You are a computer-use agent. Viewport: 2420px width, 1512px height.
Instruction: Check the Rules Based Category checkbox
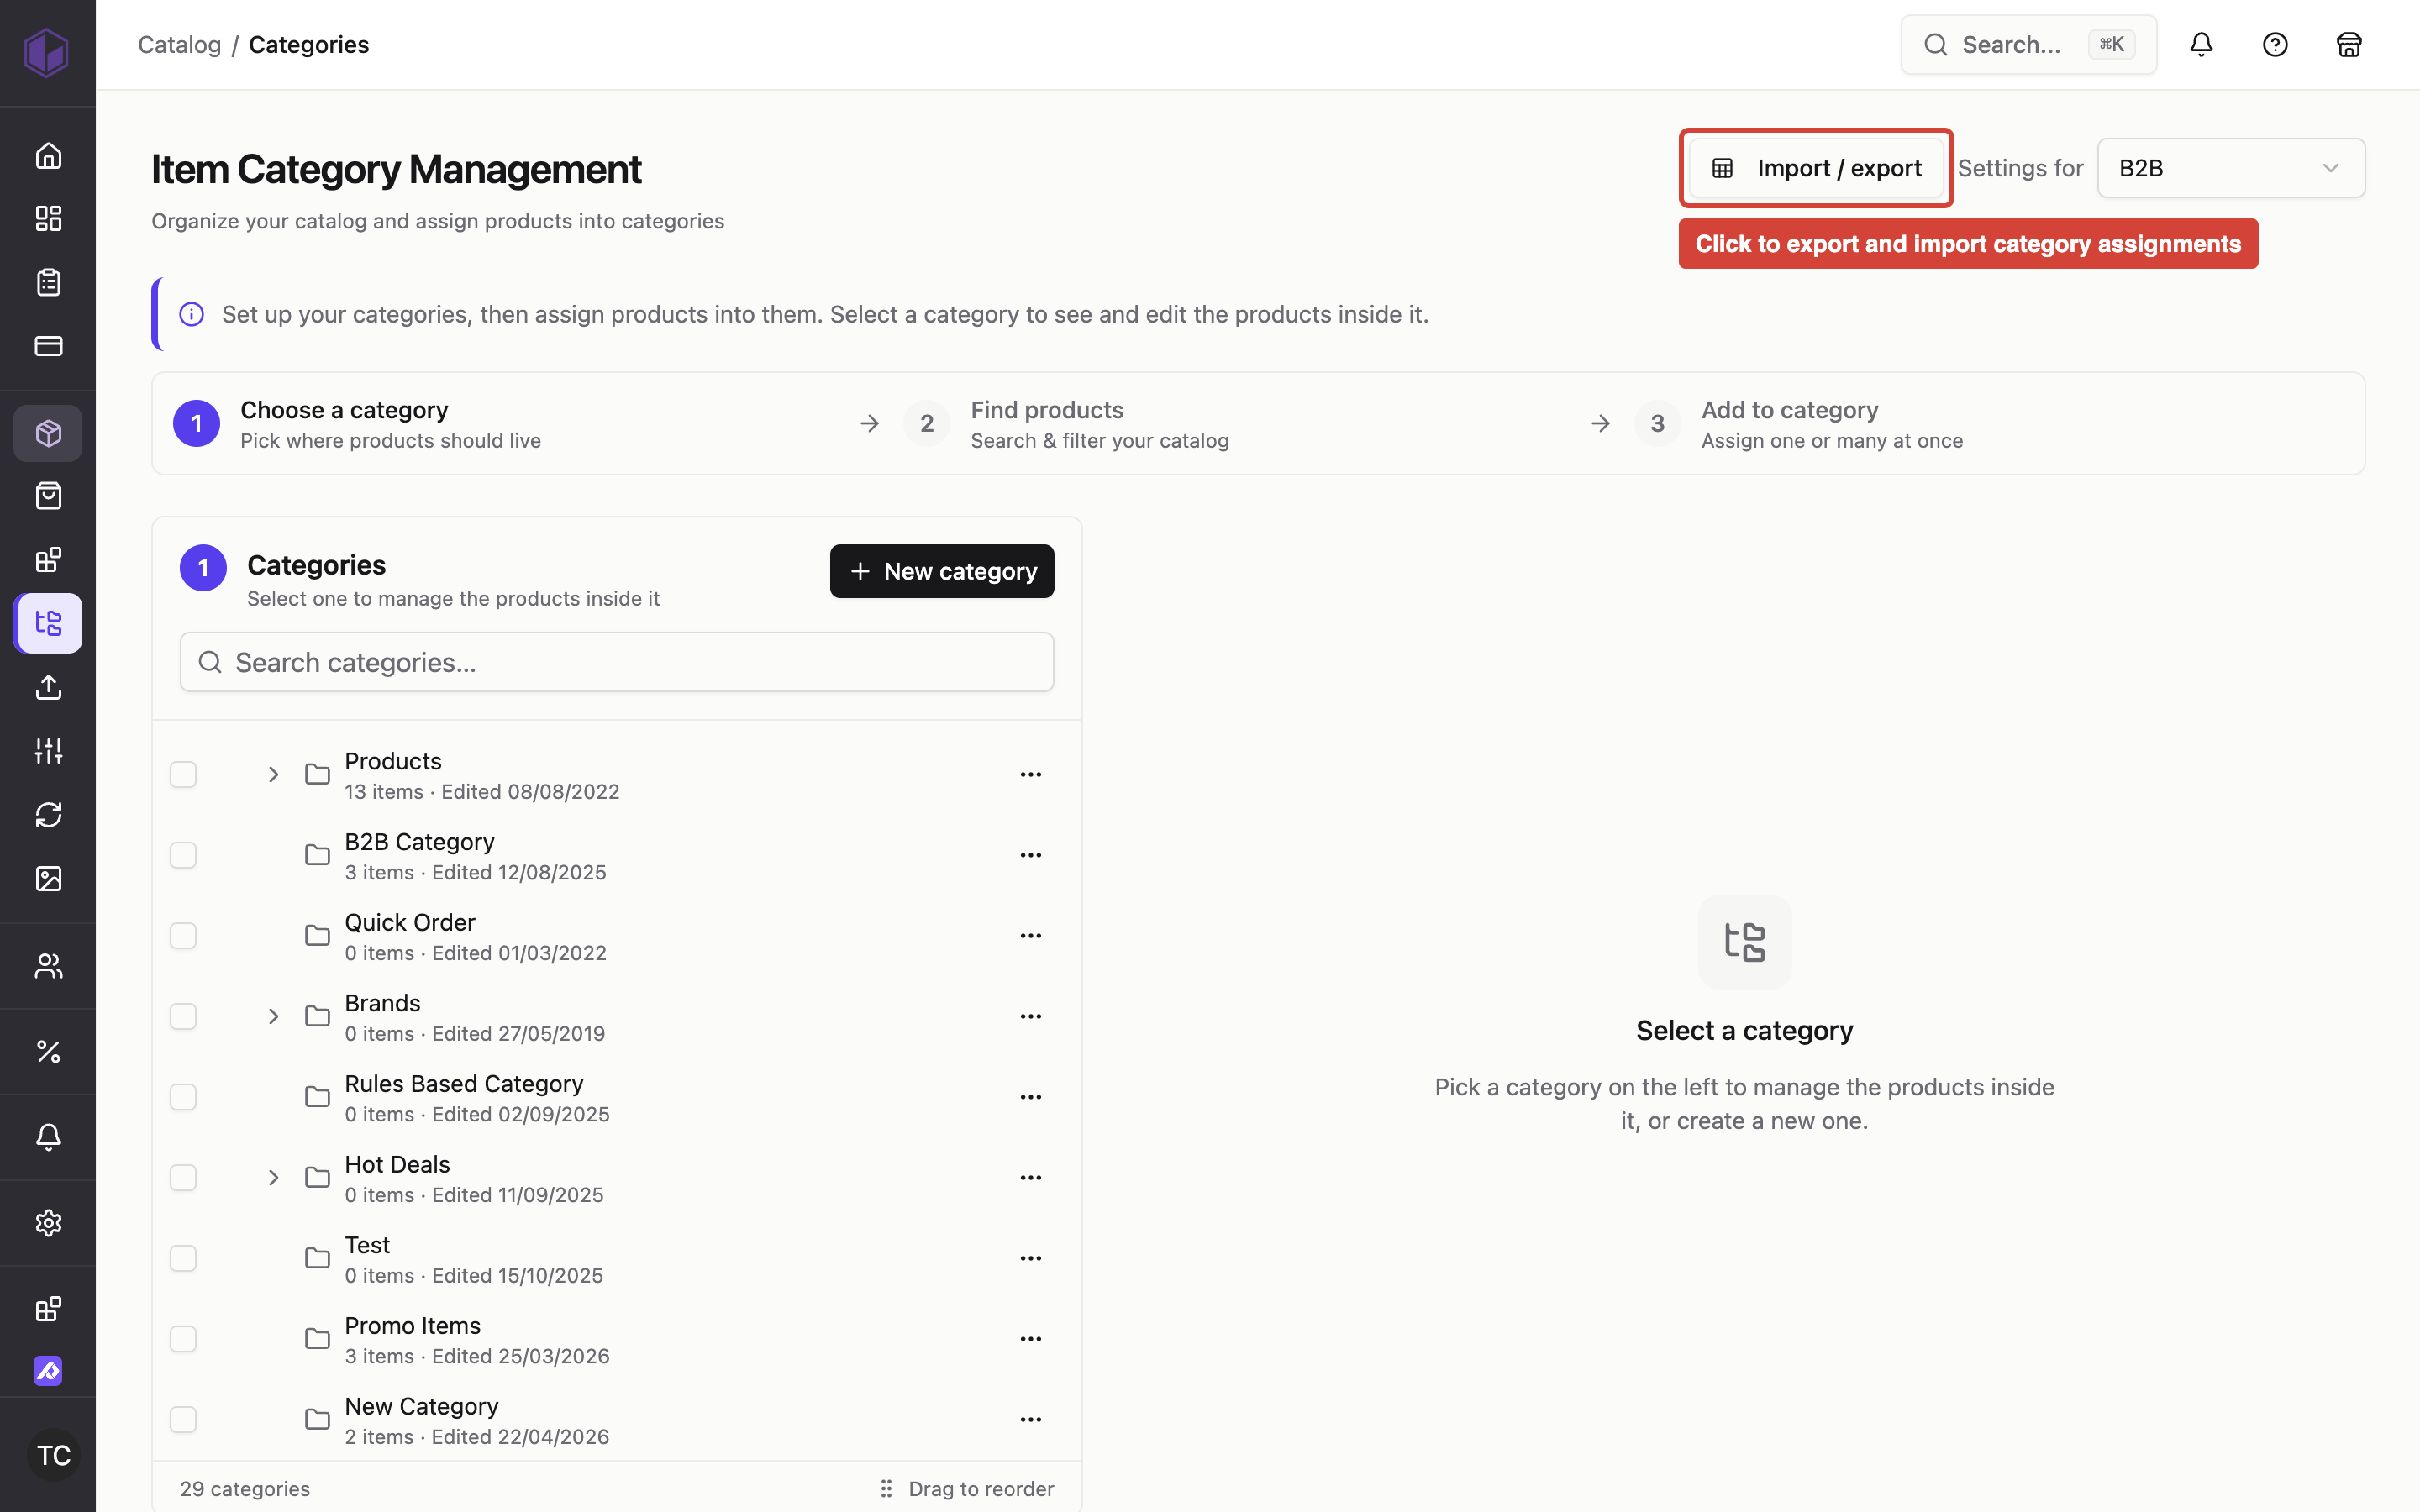pyautogui.click(x=183, y=1097)
